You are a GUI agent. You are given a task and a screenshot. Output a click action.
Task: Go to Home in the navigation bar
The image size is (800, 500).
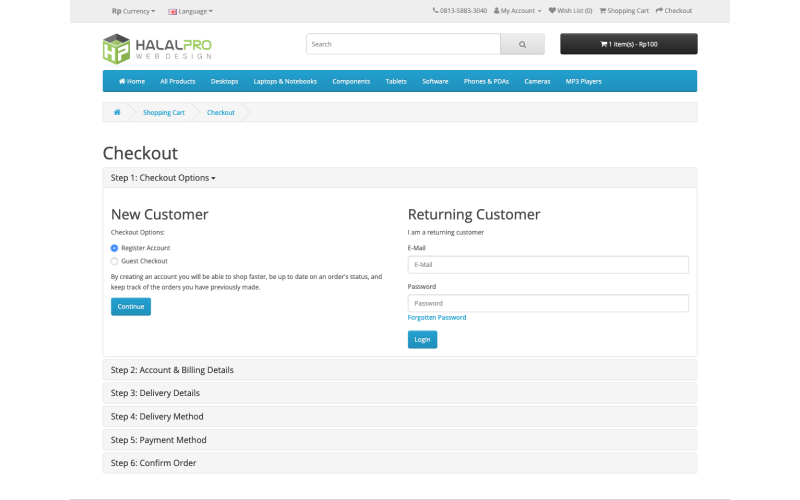coord(132,81)
